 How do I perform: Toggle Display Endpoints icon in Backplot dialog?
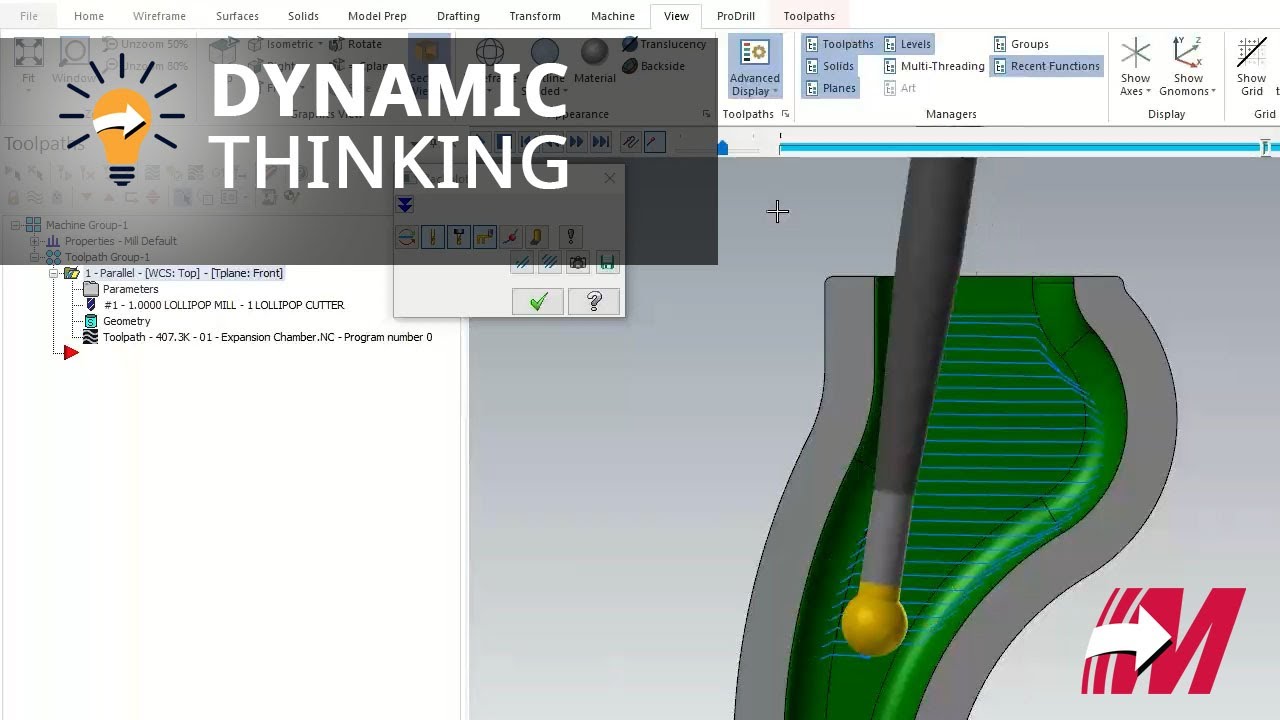click(x=511, y=237)
